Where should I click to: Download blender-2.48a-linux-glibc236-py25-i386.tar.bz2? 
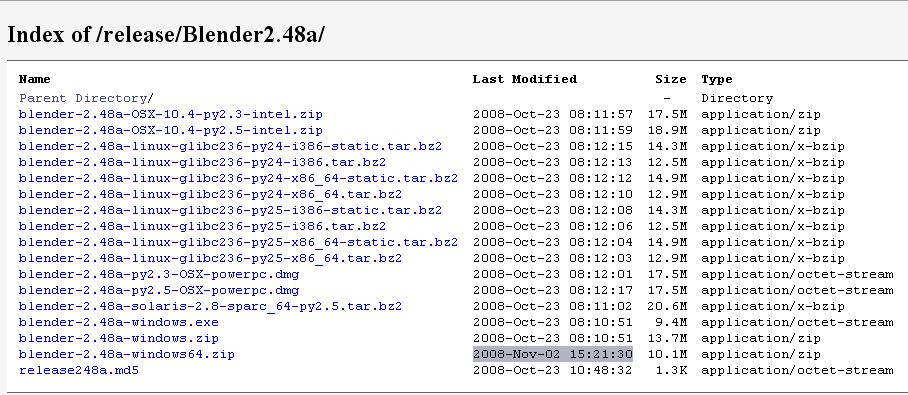point(202,226)
